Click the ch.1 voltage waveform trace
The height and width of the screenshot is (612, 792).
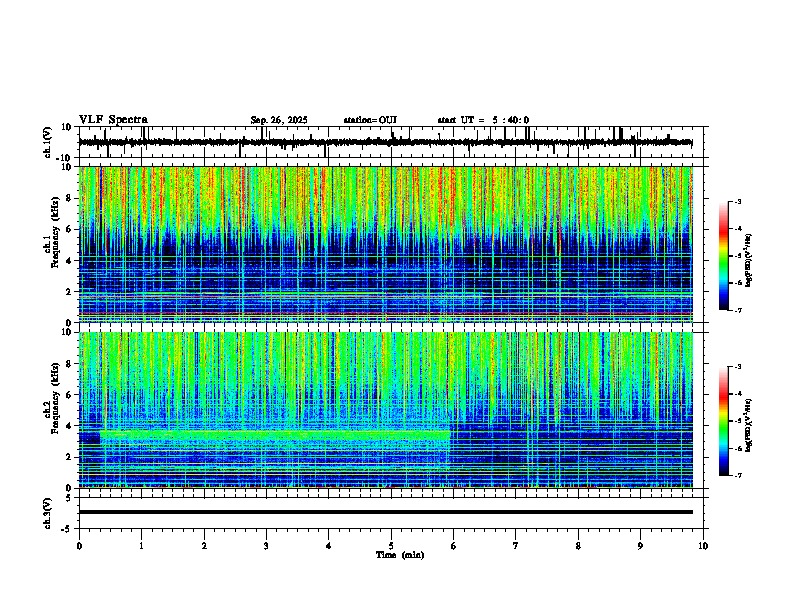(x=385, y=142)
